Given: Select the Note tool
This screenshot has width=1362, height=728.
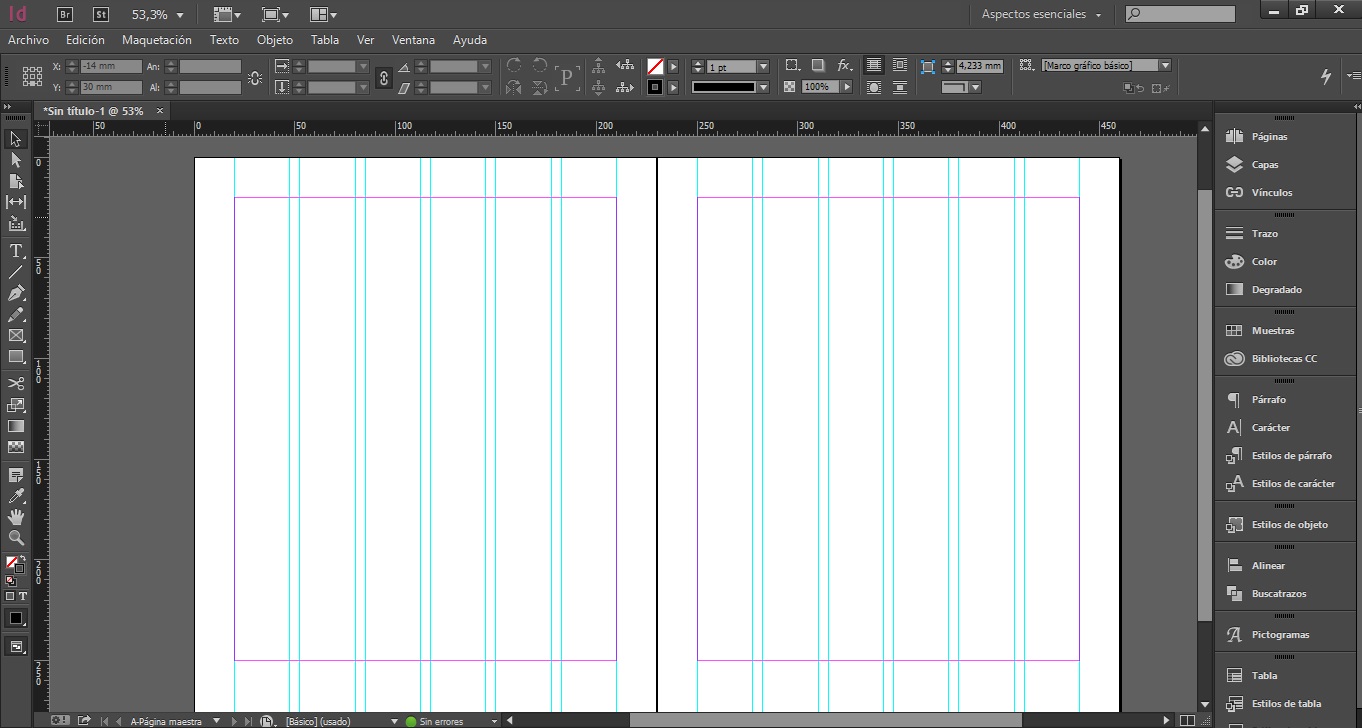Looking at the screenshot, I should (16, 475).
